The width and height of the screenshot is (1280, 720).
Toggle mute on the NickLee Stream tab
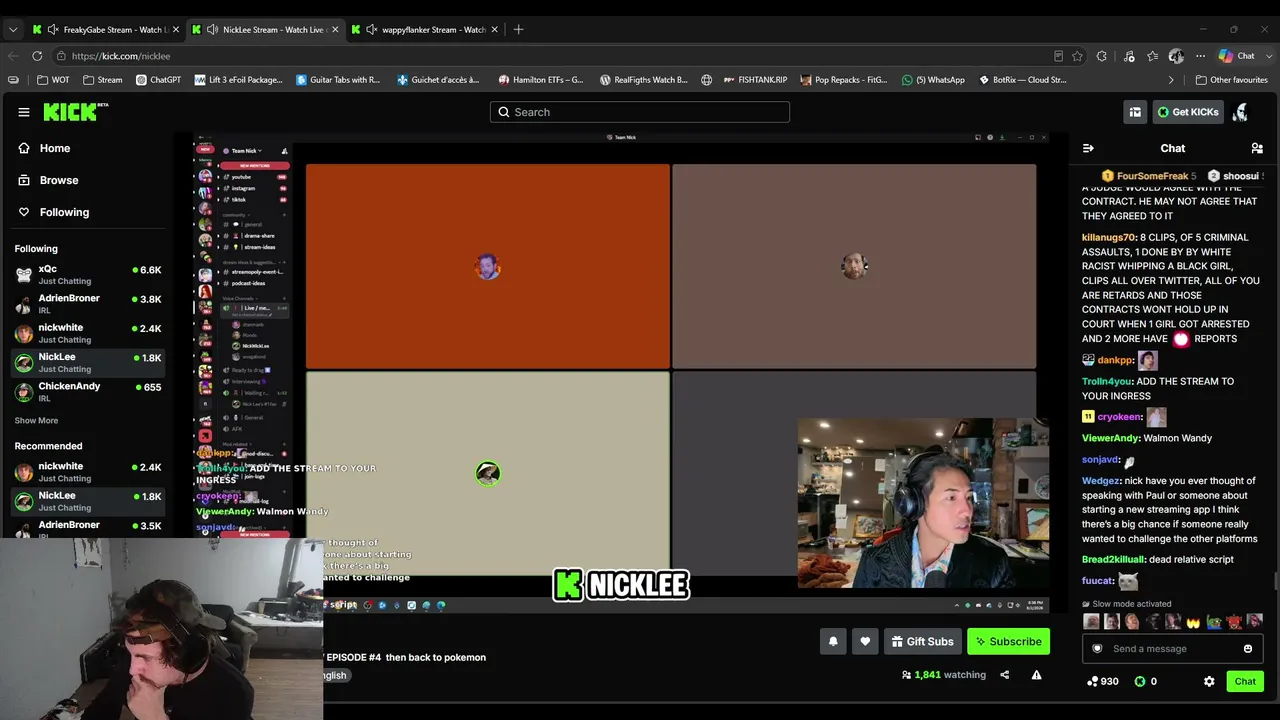point(212,29)
